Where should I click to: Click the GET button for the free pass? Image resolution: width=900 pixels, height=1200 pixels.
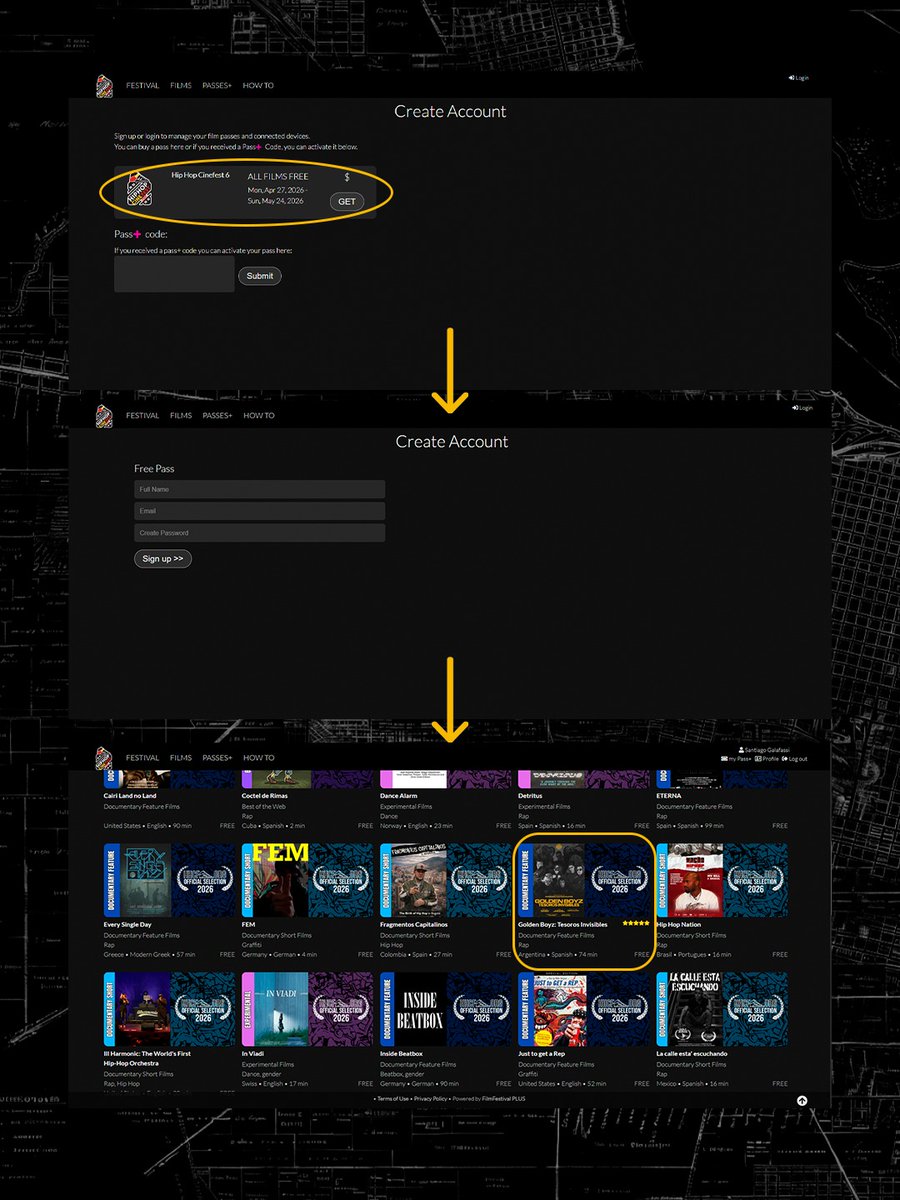pos(347,202)
